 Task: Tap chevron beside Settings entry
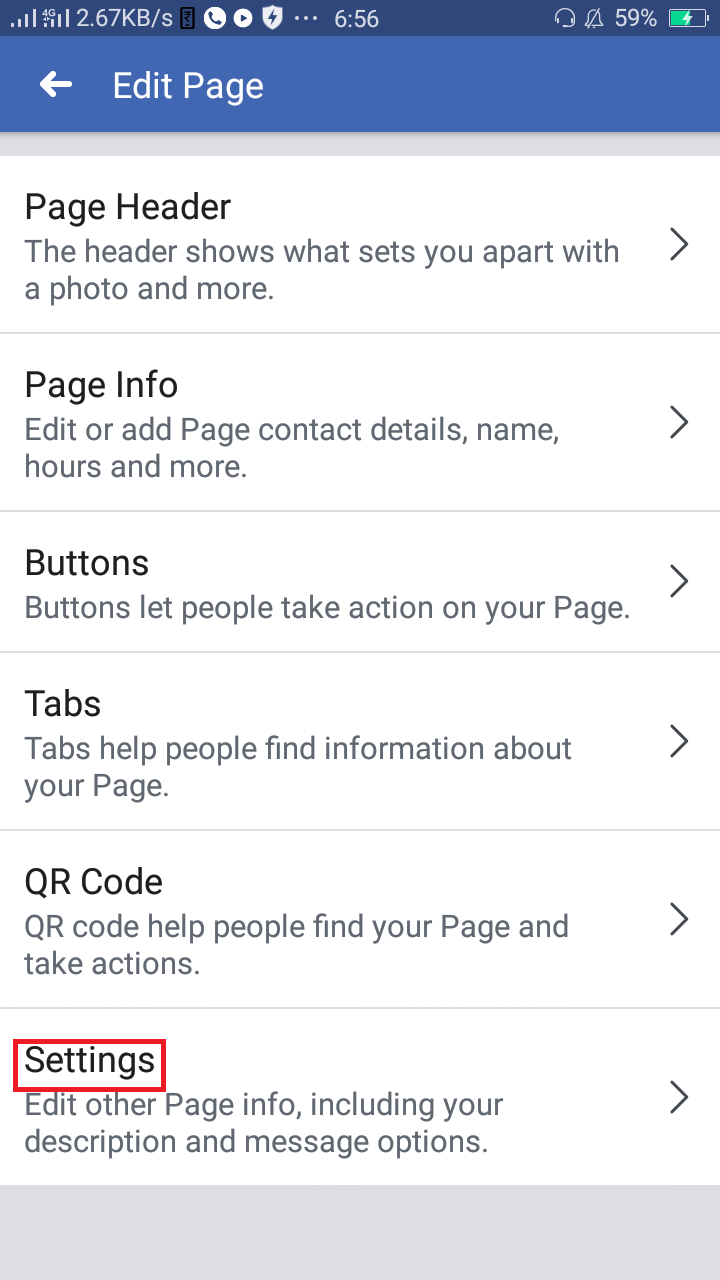(679, 1097)
